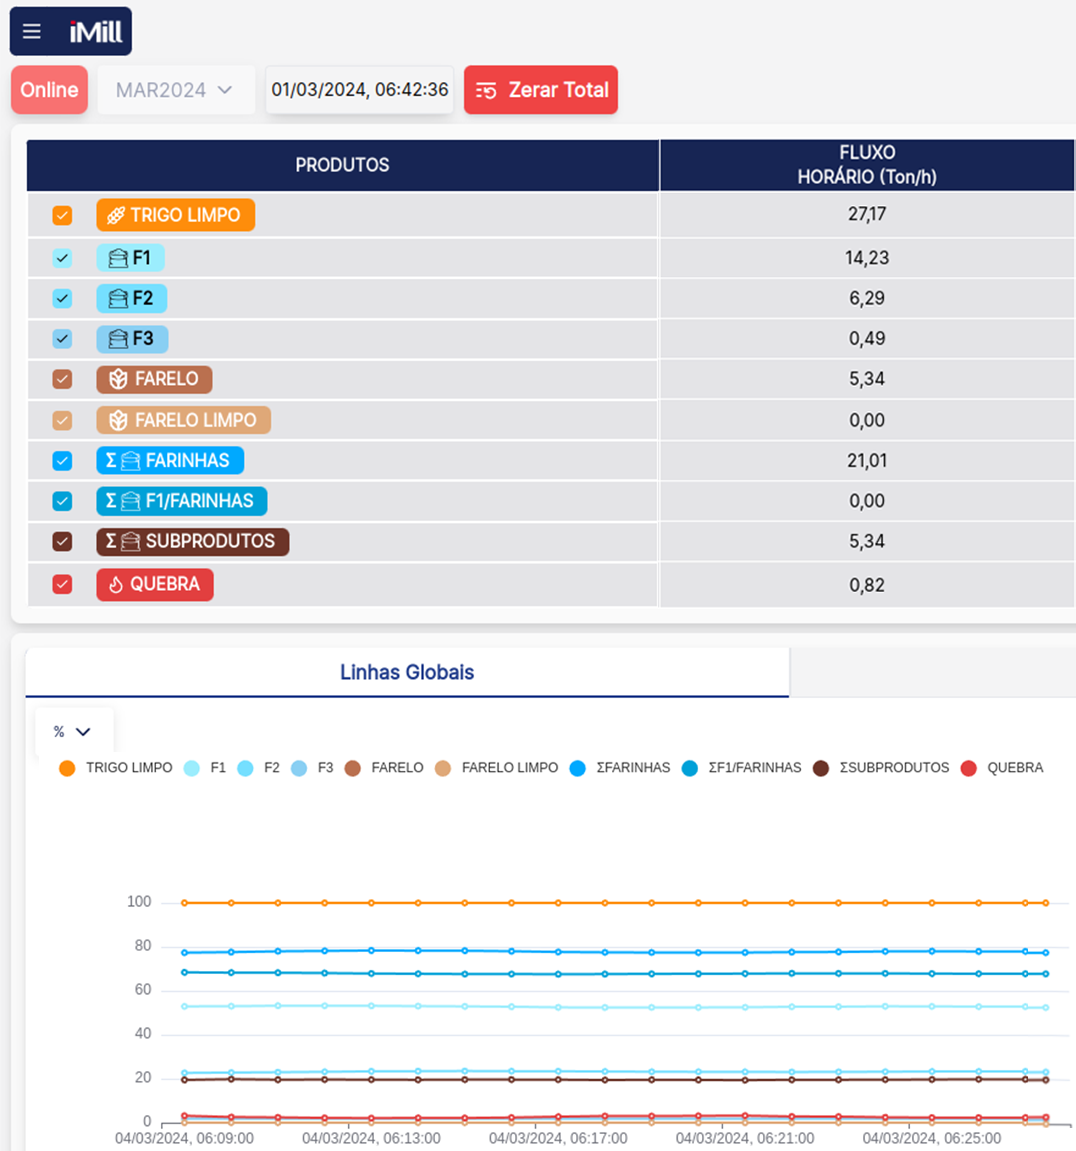Image resolution: width=1076 pixels, height=1151 pixels.
Task: Click the FARELO LIMPO product badge
Action: click(x=183, y=421)
